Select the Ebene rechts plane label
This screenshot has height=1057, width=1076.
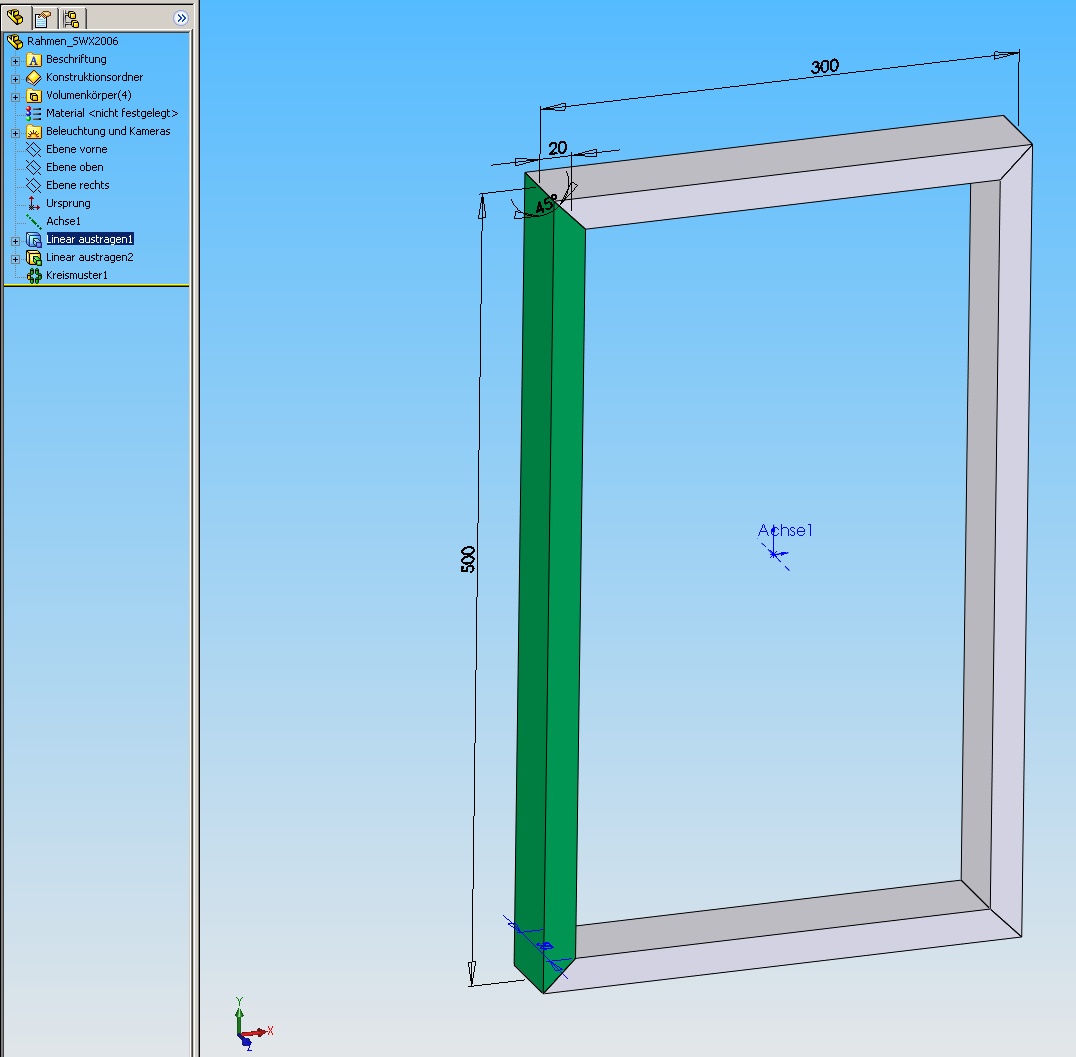(x=78, y=185)
